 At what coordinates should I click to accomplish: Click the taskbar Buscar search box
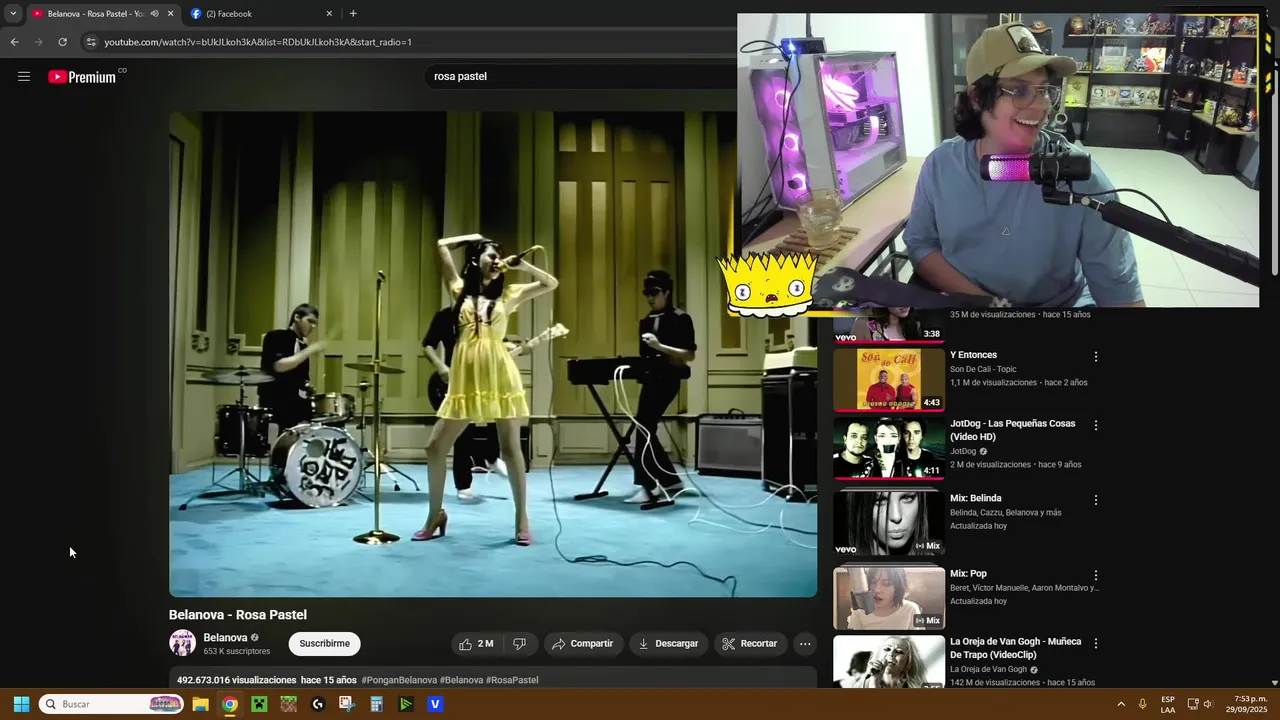click(112, 704)
